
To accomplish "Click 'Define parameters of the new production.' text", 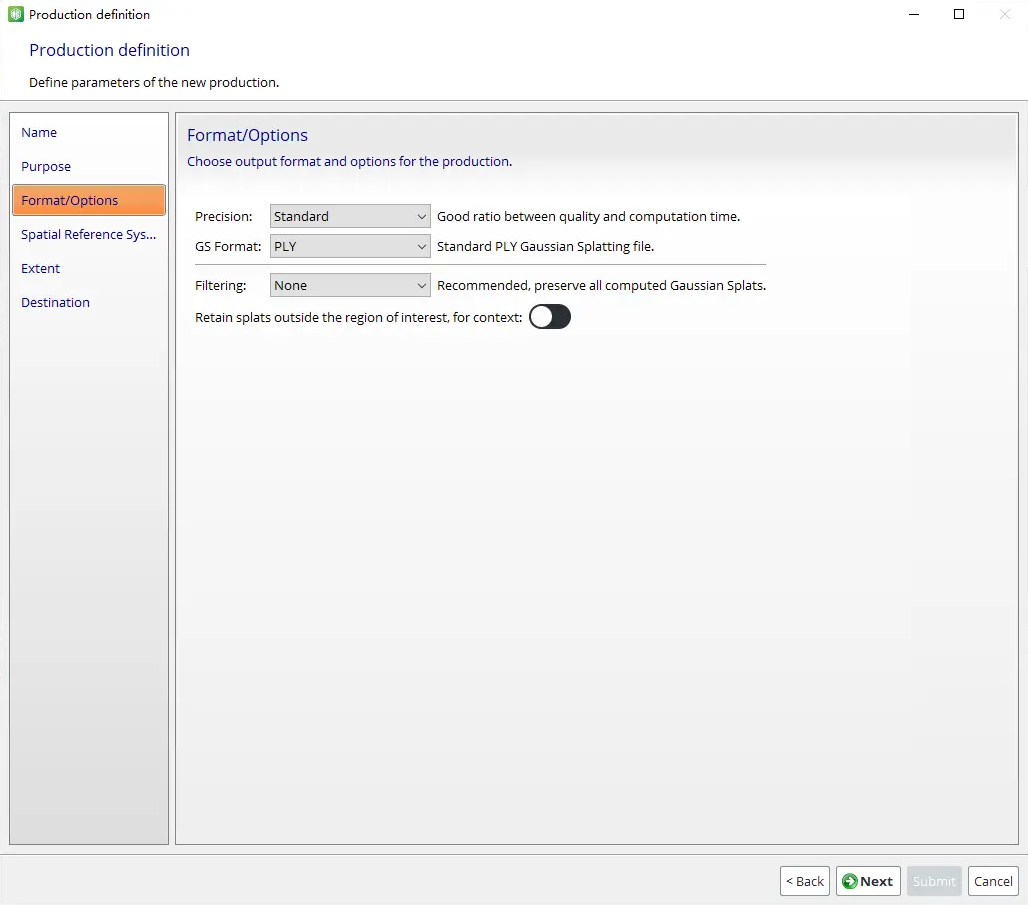I will [x=154, y=83].
